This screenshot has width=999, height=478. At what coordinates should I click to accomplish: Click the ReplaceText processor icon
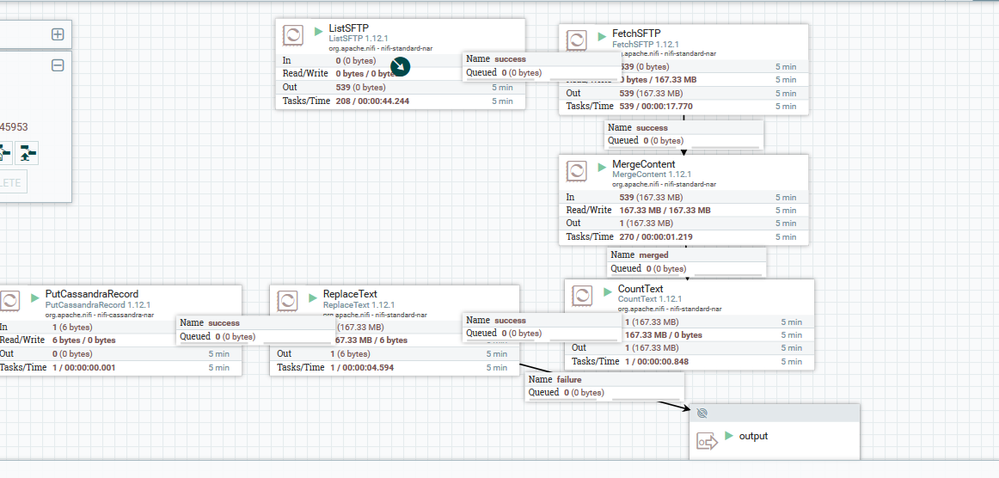(x=287, y=301)
